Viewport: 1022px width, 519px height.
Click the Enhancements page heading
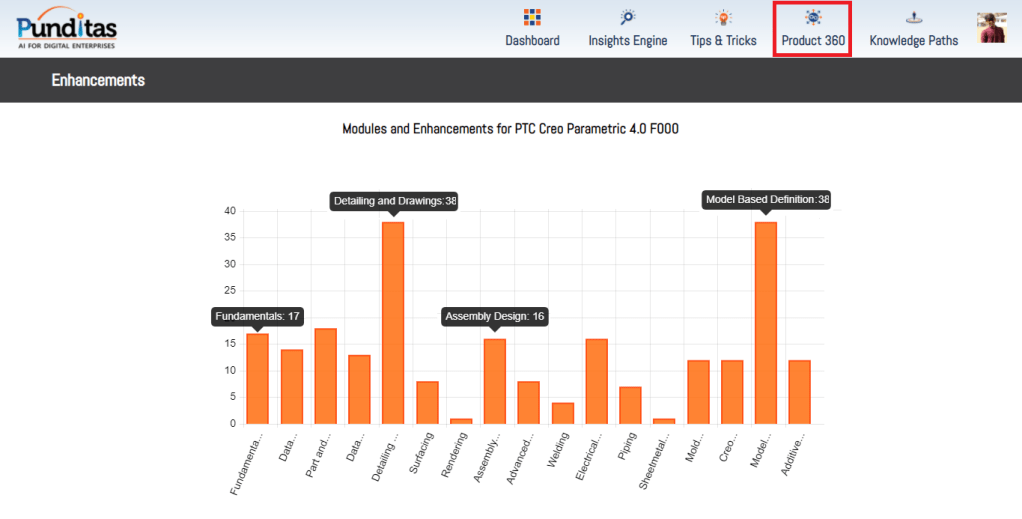(98, 80)
